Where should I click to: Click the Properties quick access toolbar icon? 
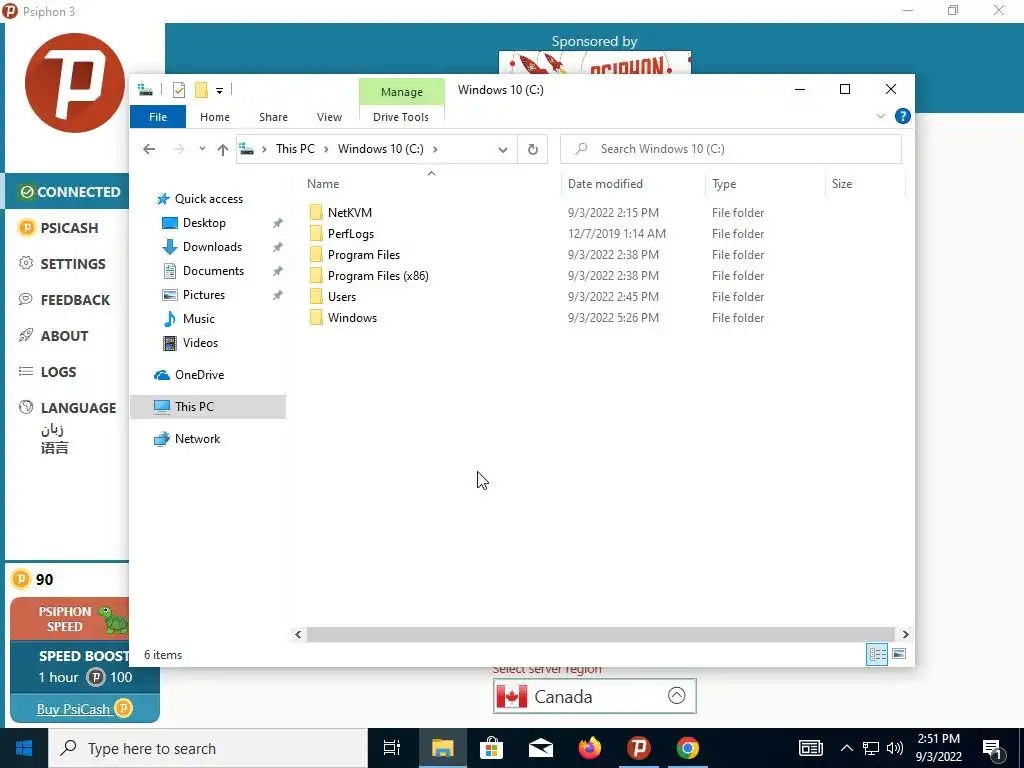[x=179, y=90]
